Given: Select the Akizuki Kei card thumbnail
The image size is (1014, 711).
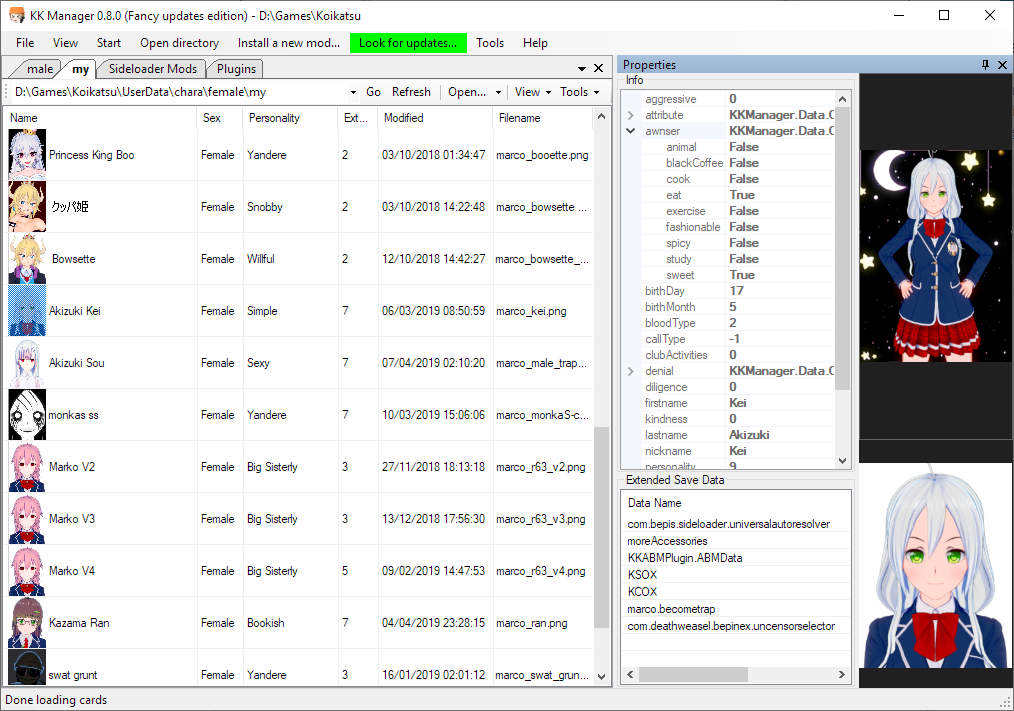Looking at the screenshot, I should pos(27,311).
